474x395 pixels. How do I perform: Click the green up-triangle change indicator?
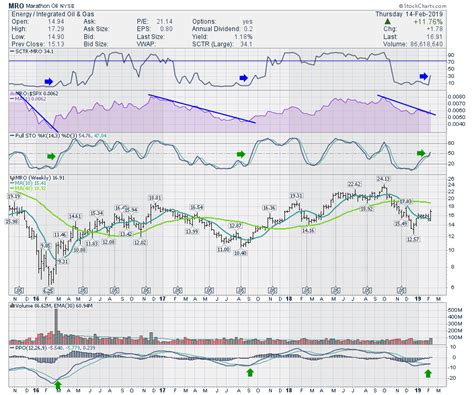387,22
